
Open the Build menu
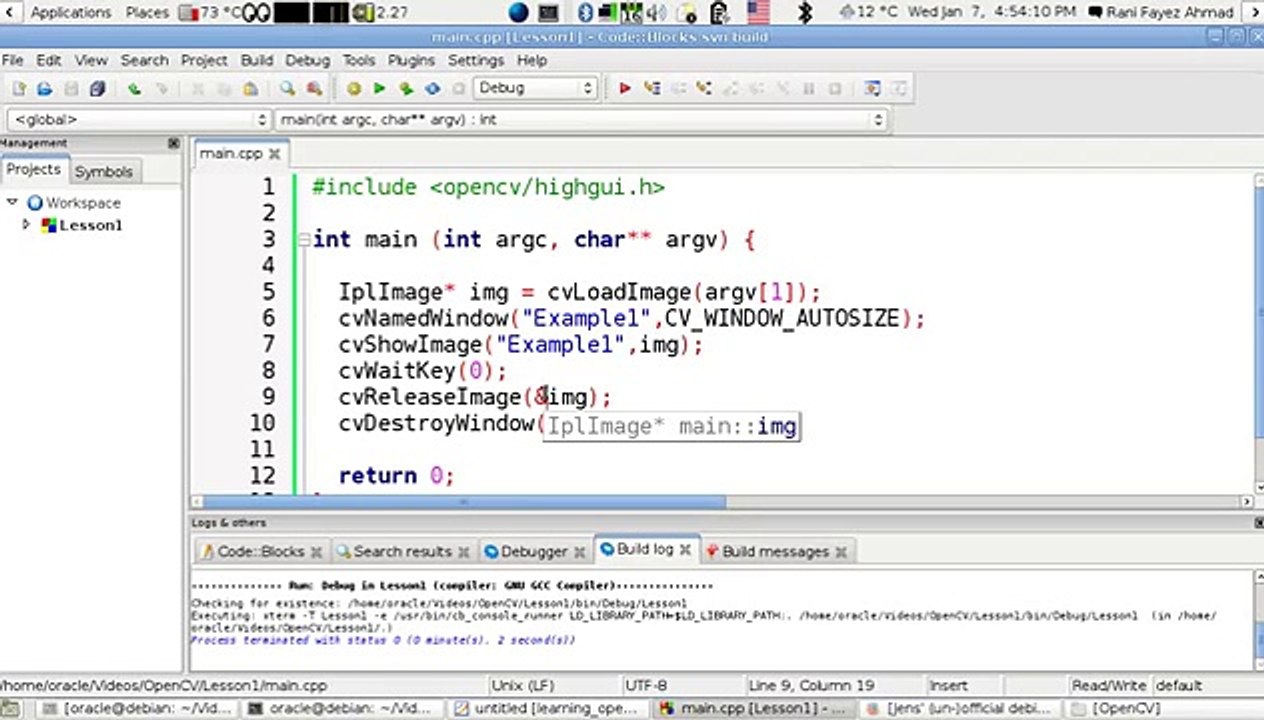pos(257,60)
